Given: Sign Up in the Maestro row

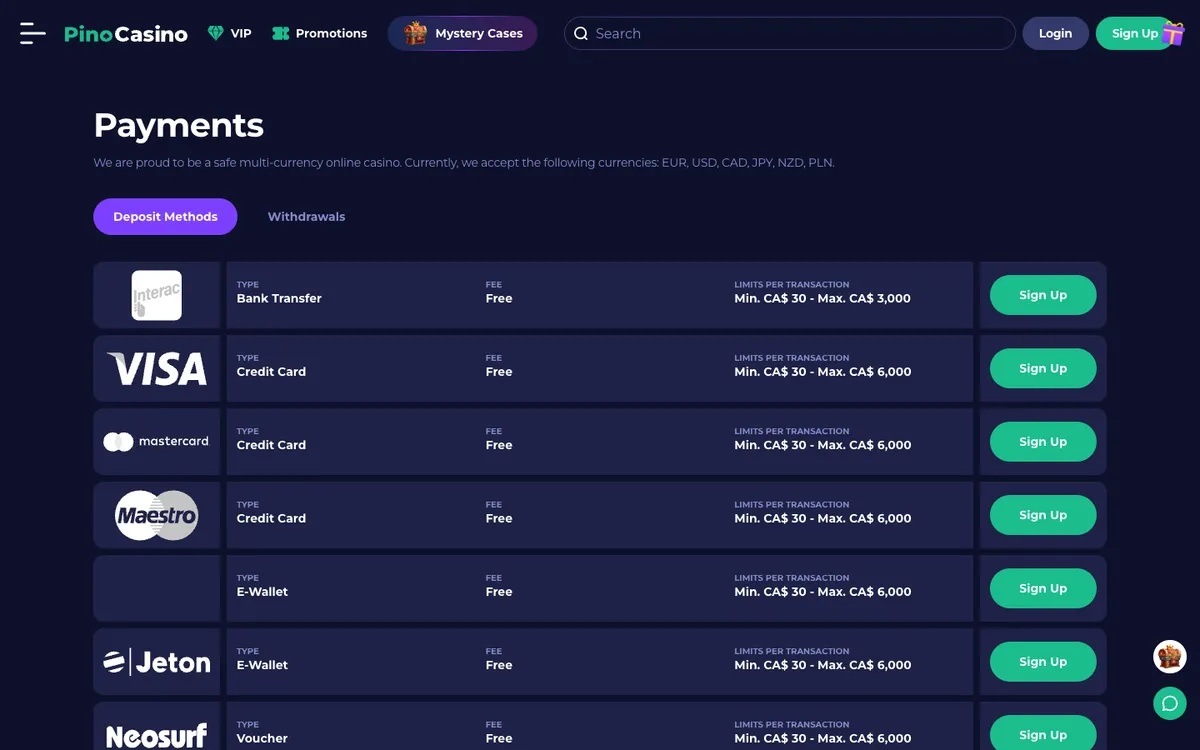Looking at the screenshot, I should pos(1043,515).
